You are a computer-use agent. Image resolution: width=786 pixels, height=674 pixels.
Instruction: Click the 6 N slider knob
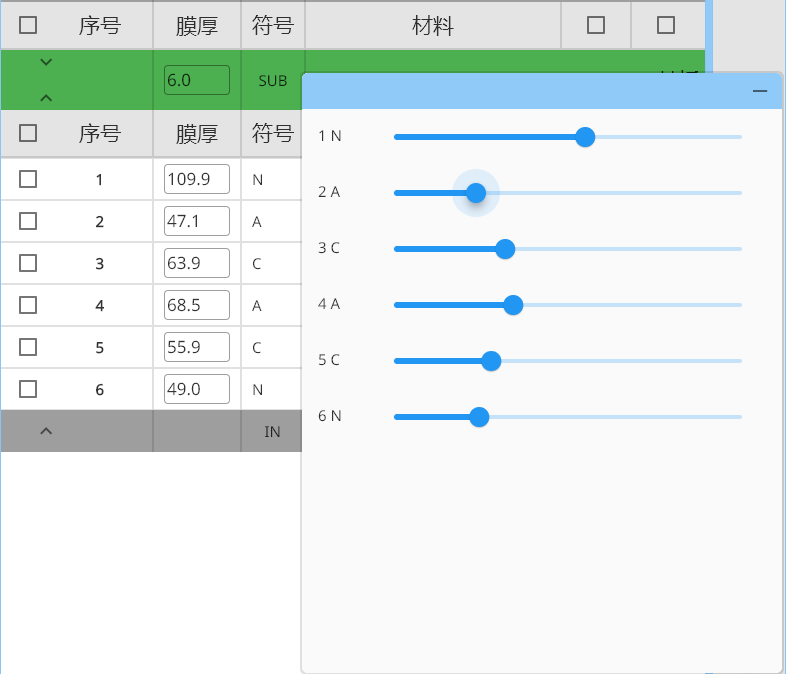[x=479, y=417]
